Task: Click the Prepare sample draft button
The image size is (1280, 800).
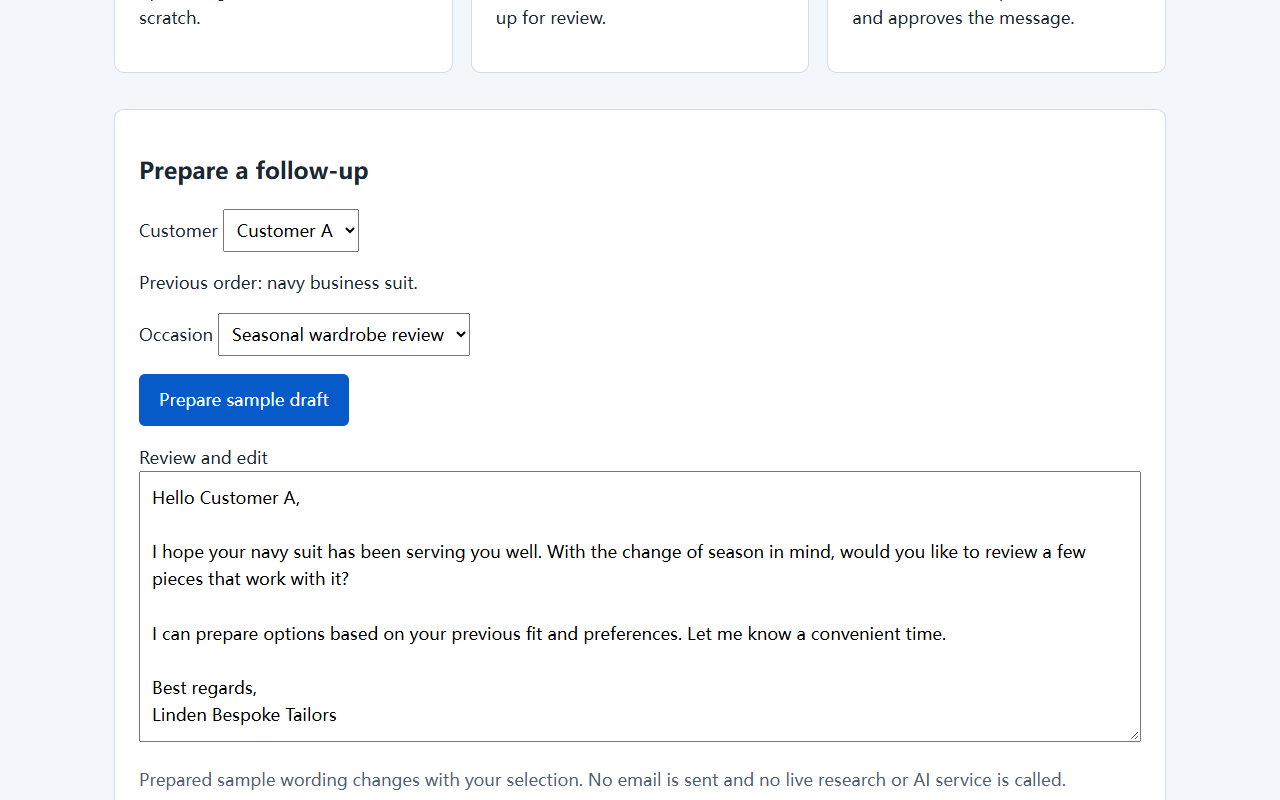Action: tap(244, 400)
